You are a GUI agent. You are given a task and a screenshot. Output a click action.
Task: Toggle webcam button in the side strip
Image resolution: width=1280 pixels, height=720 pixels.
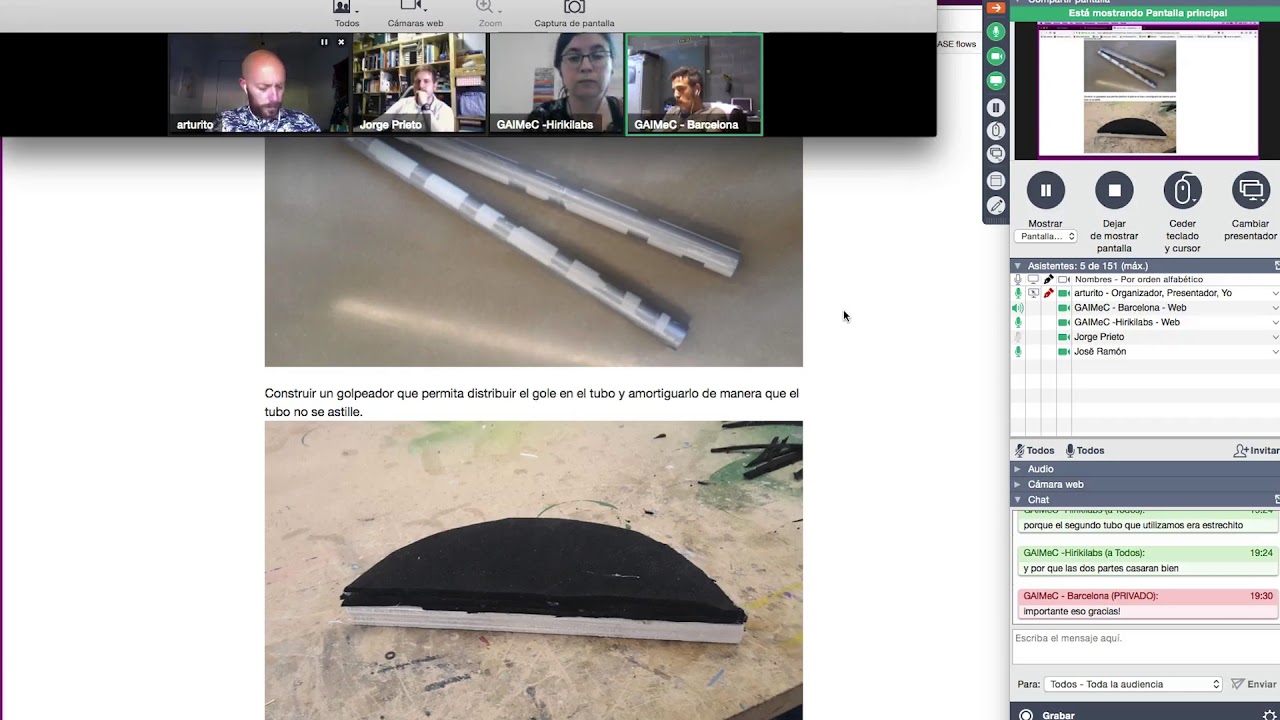click(995, 56)
